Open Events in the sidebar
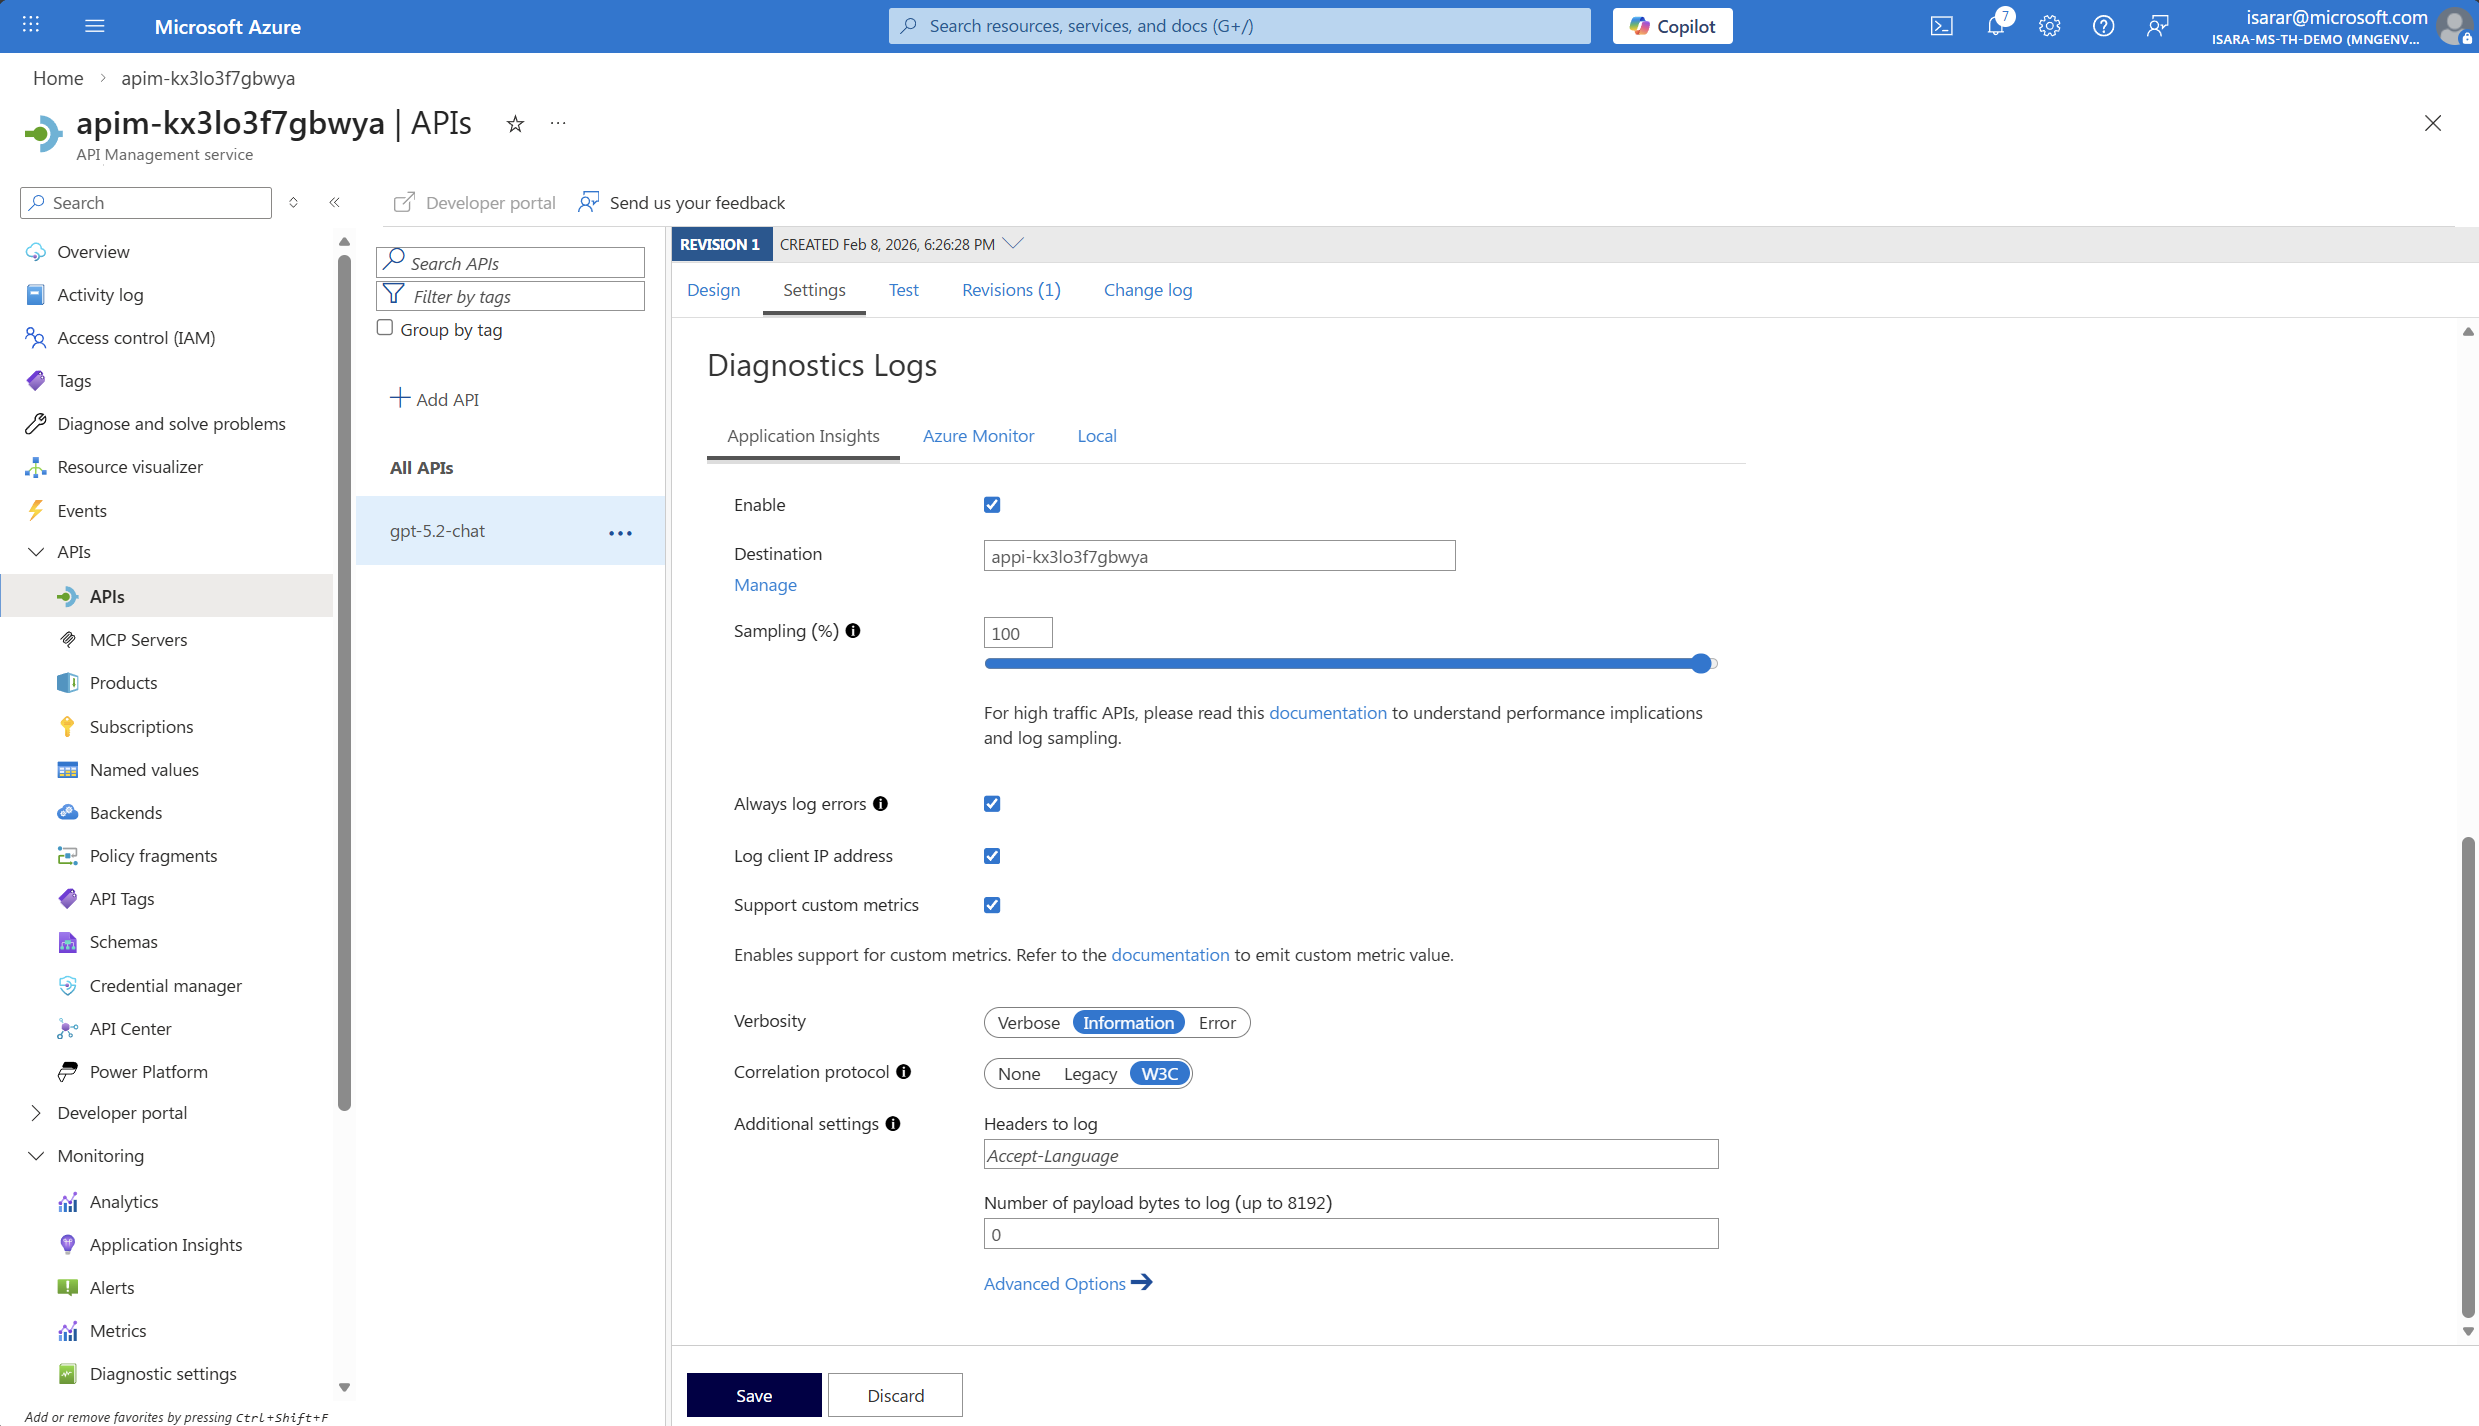 82,511
